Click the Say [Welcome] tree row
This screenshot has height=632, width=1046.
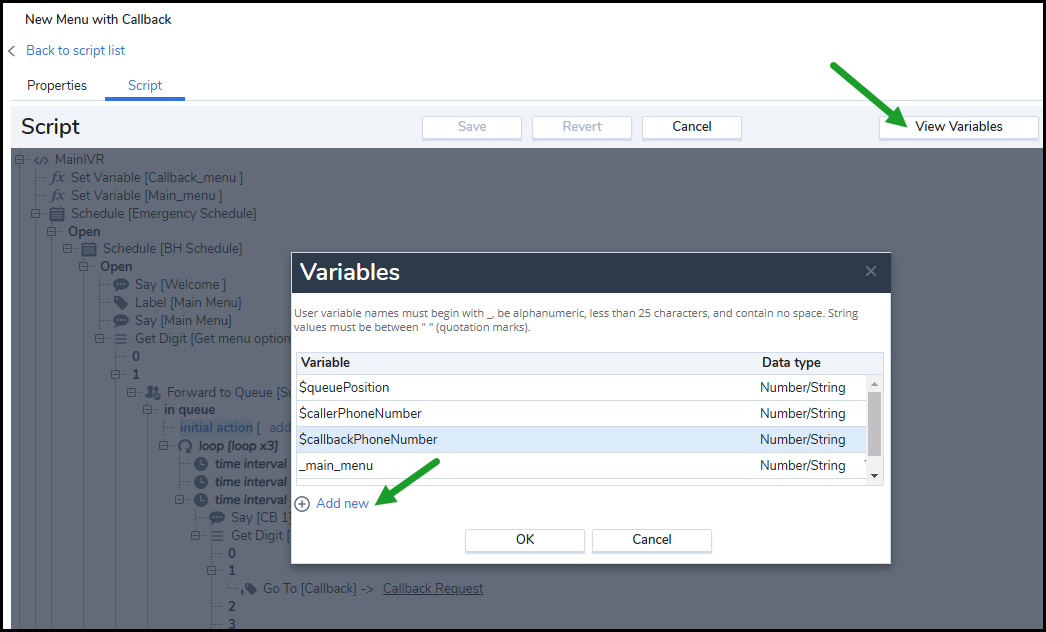[180, 285]
